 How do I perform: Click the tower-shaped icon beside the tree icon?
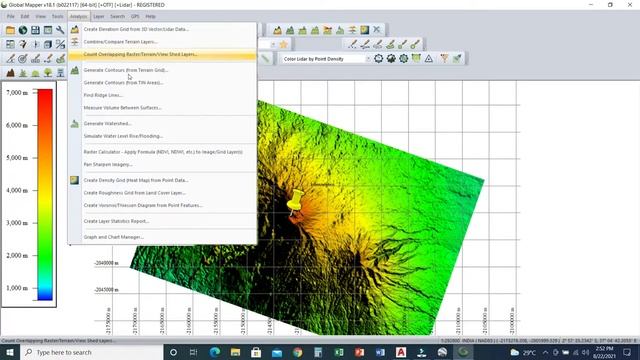click(x=60, y=73)
